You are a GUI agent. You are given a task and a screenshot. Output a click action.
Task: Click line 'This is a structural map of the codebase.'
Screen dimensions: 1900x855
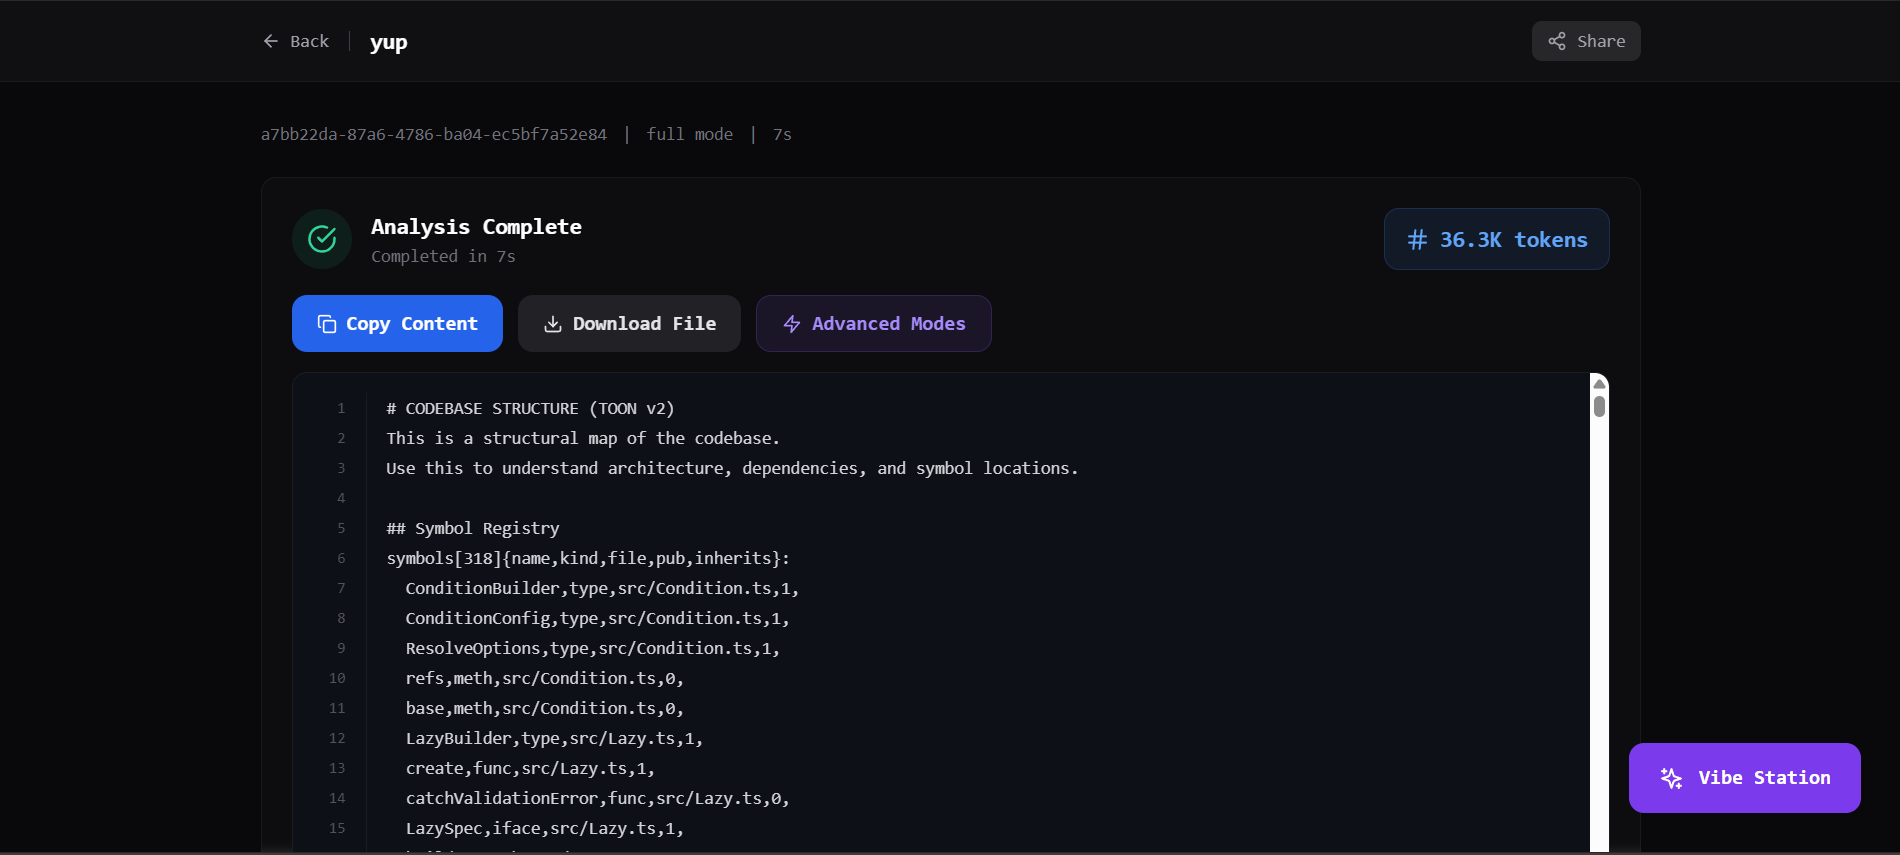point(583,438)
